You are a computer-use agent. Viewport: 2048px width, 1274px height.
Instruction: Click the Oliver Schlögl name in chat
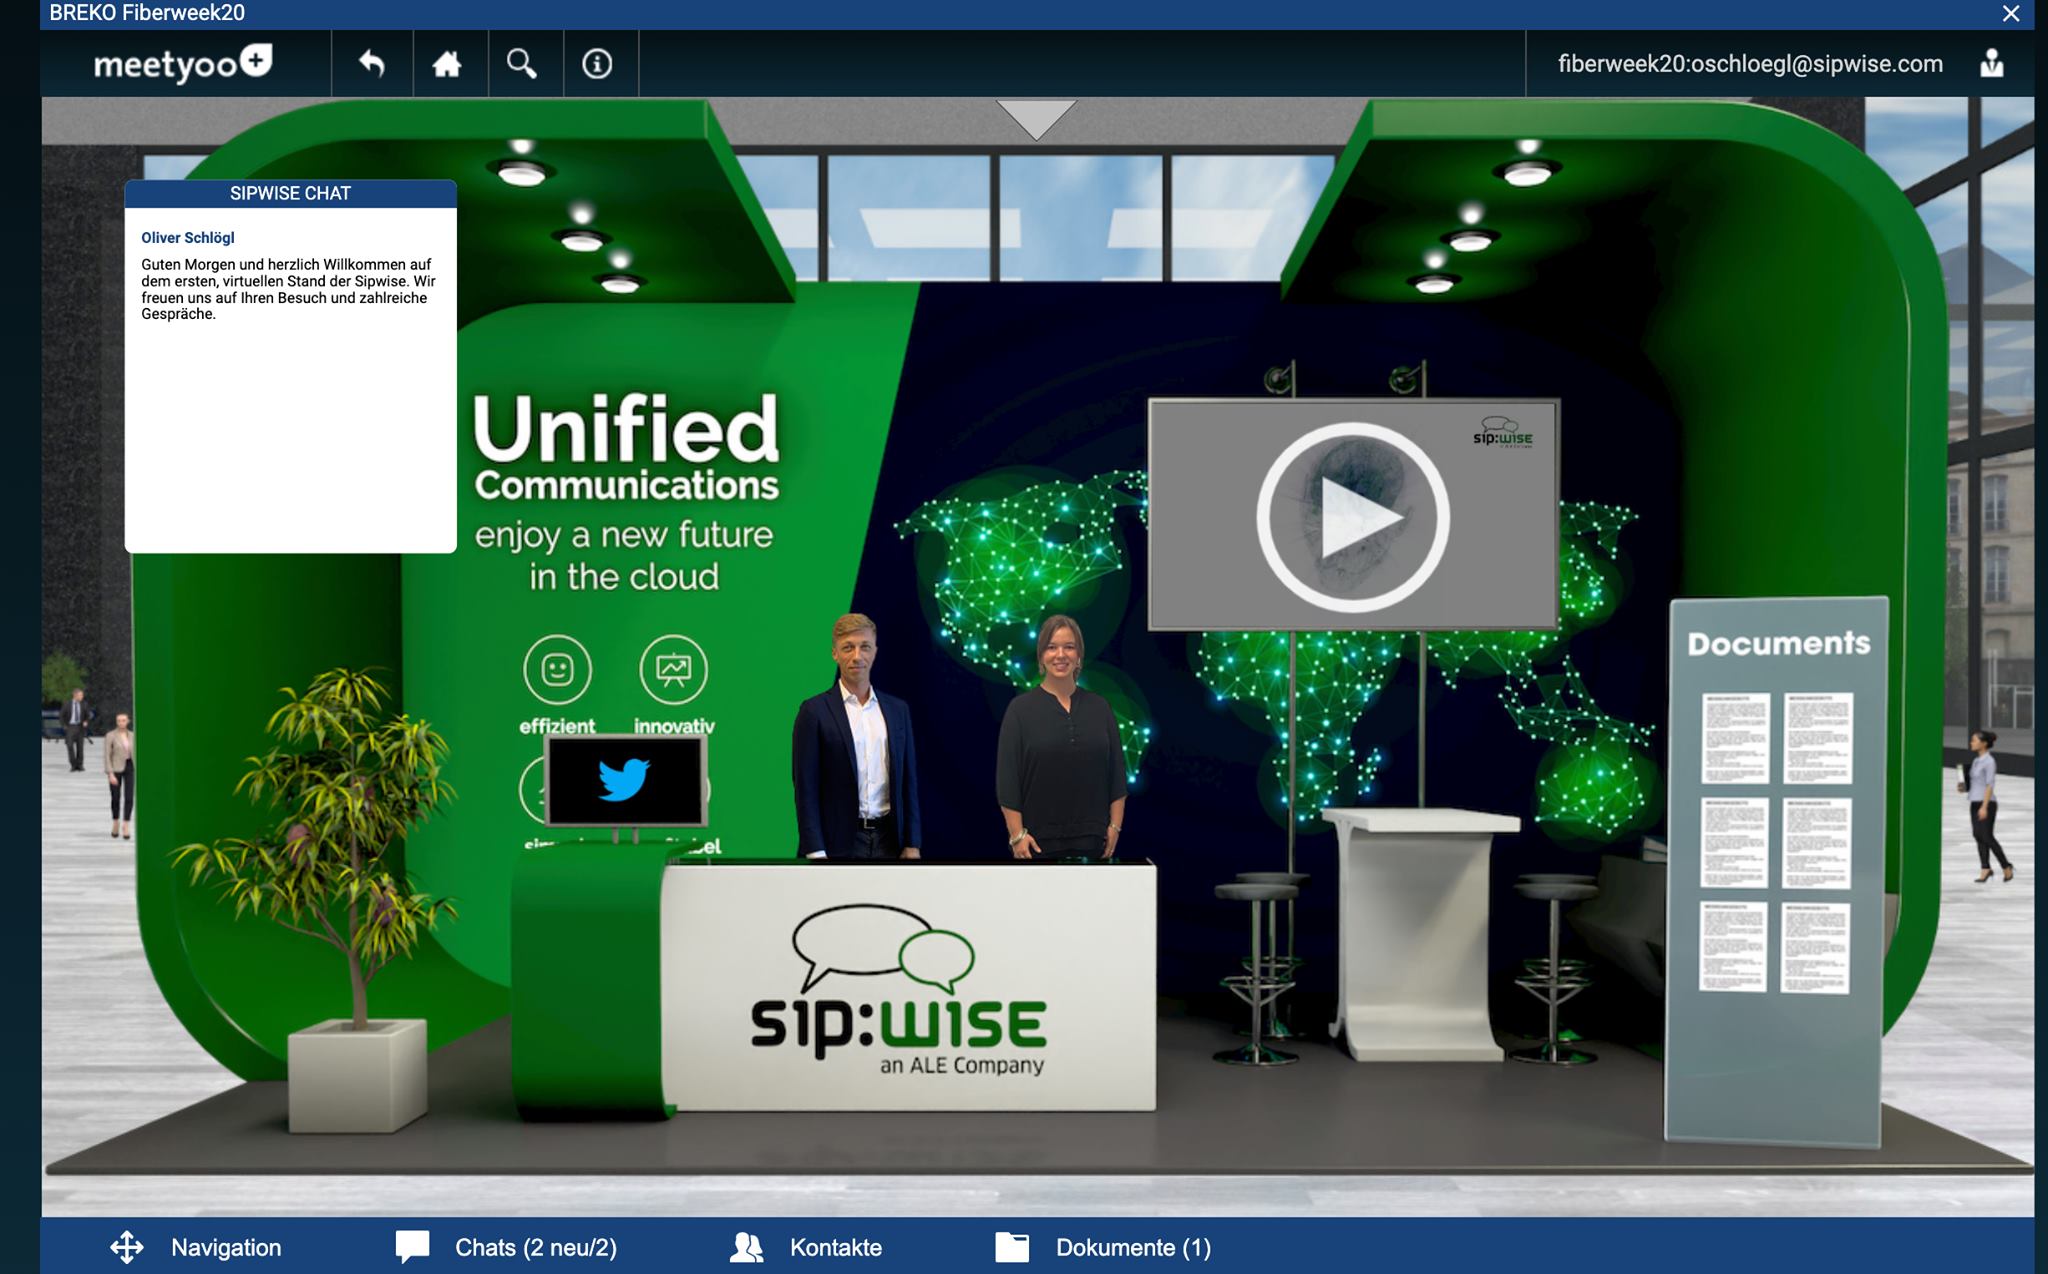188,237
